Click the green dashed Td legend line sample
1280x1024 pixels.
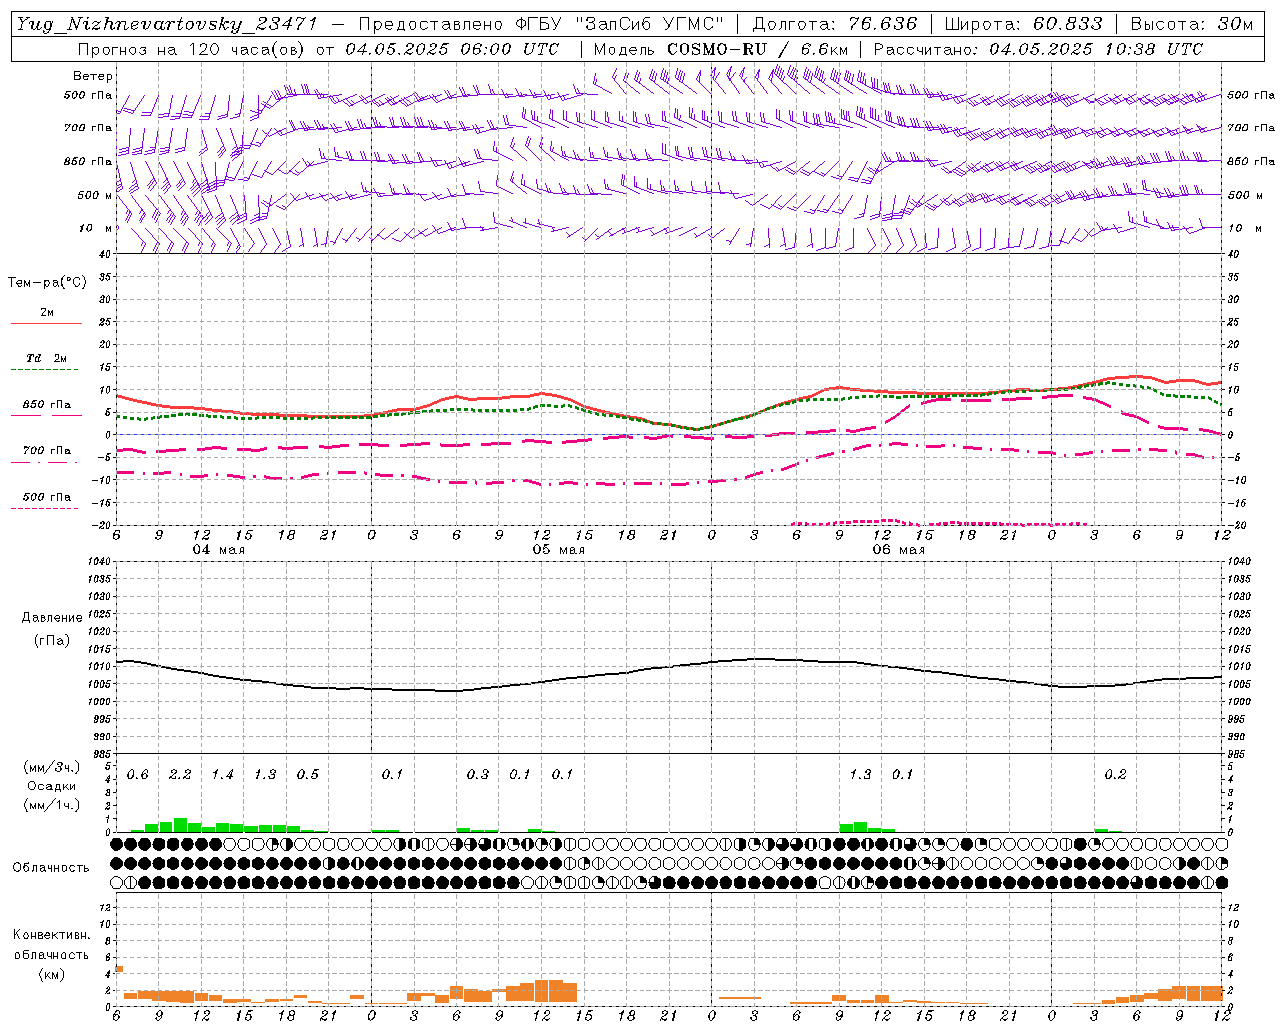click(x=45, y=370)
